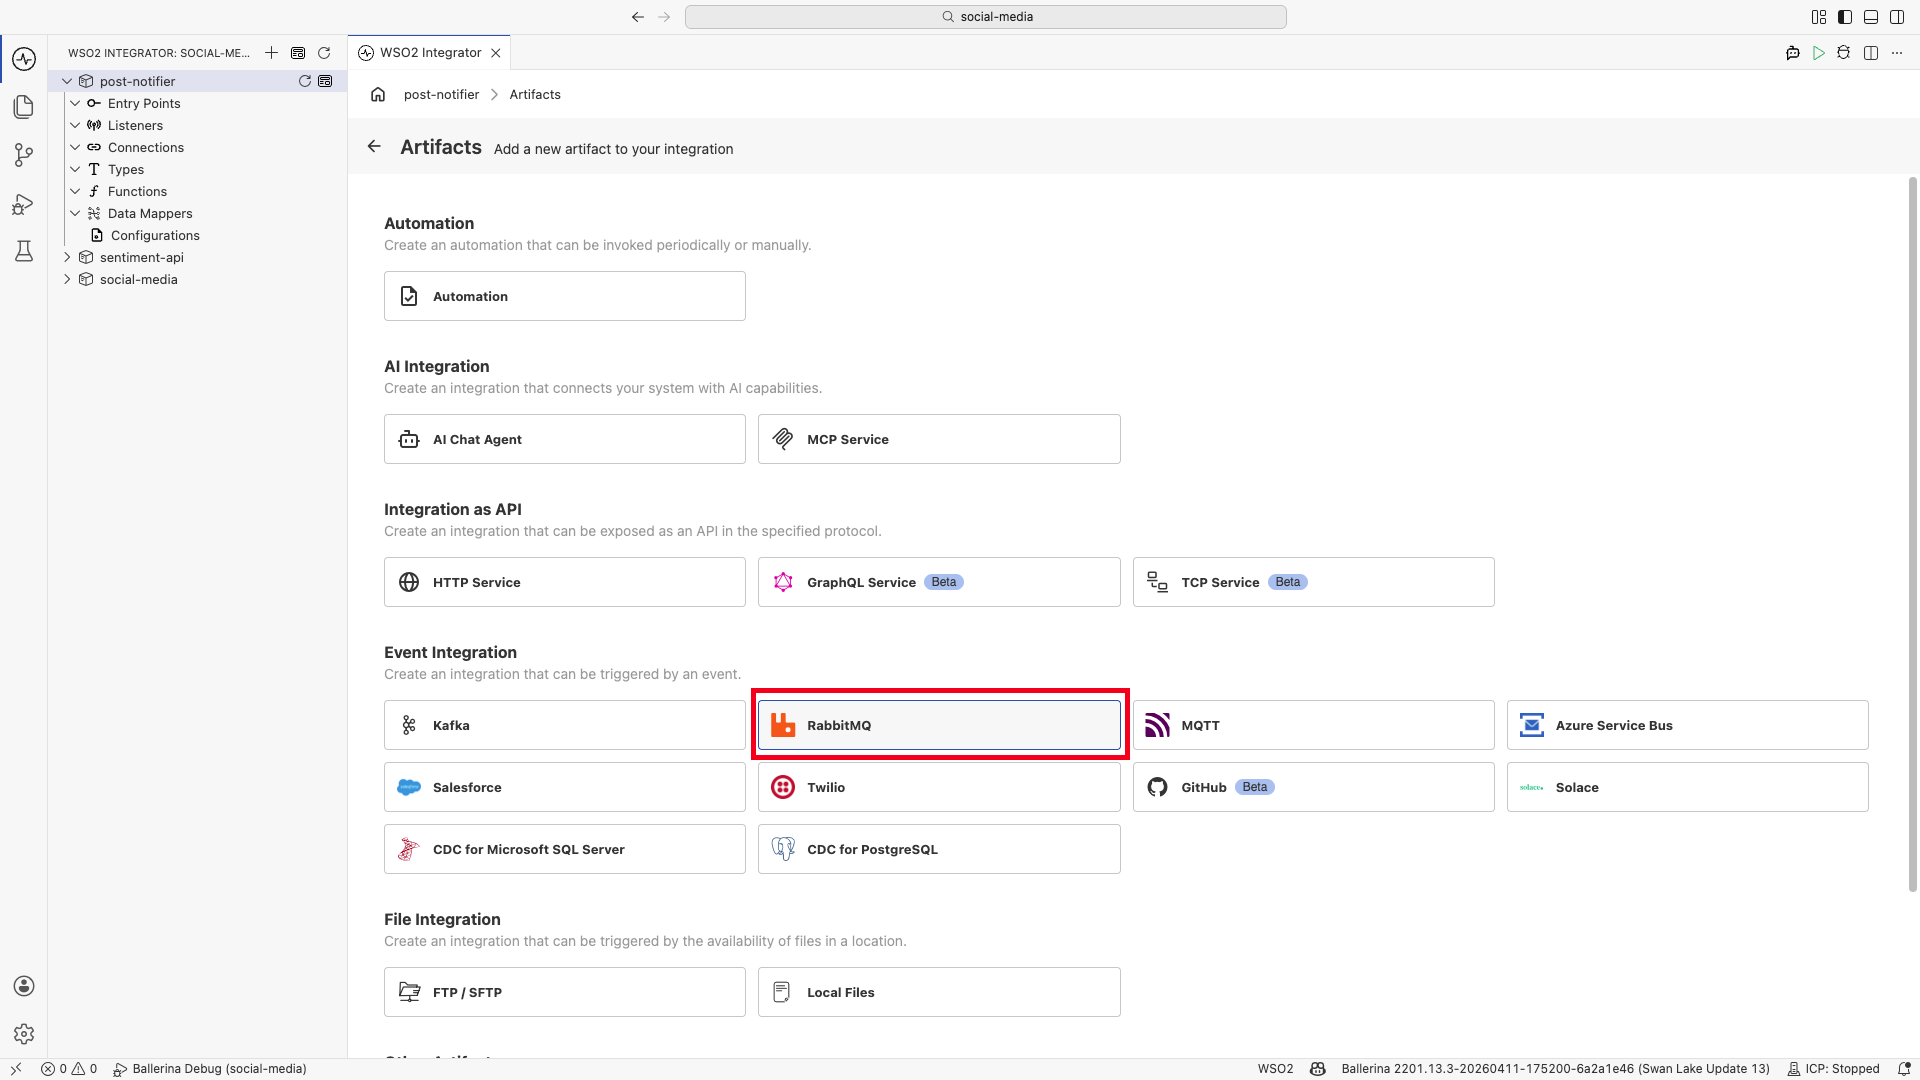Viewport: 1920px width, 1080px height.
Task: Select the HTTP Service card
Action: tap(565, 582)
